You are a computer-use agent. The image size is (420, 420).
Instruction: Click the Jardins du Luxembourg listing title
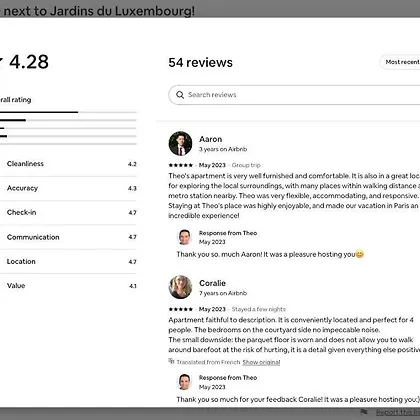(97, 11)
